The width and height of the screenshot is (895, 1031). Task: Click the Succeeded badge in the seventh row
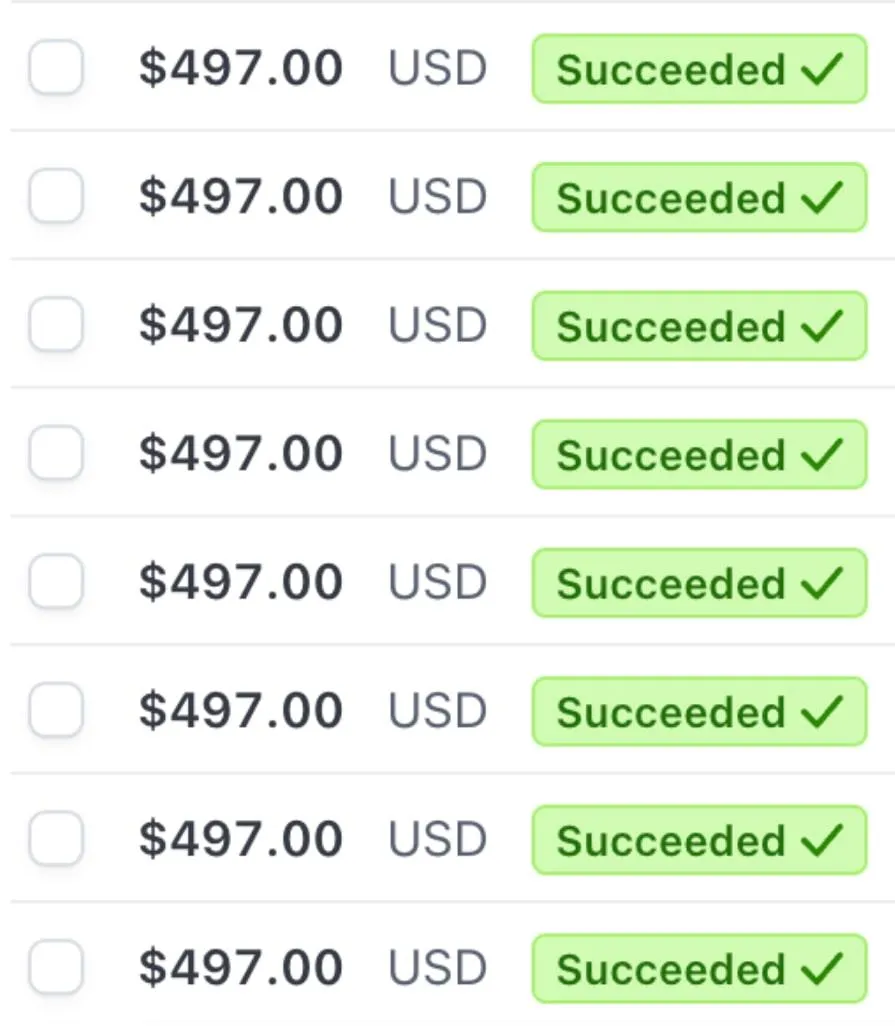(699, 840)
